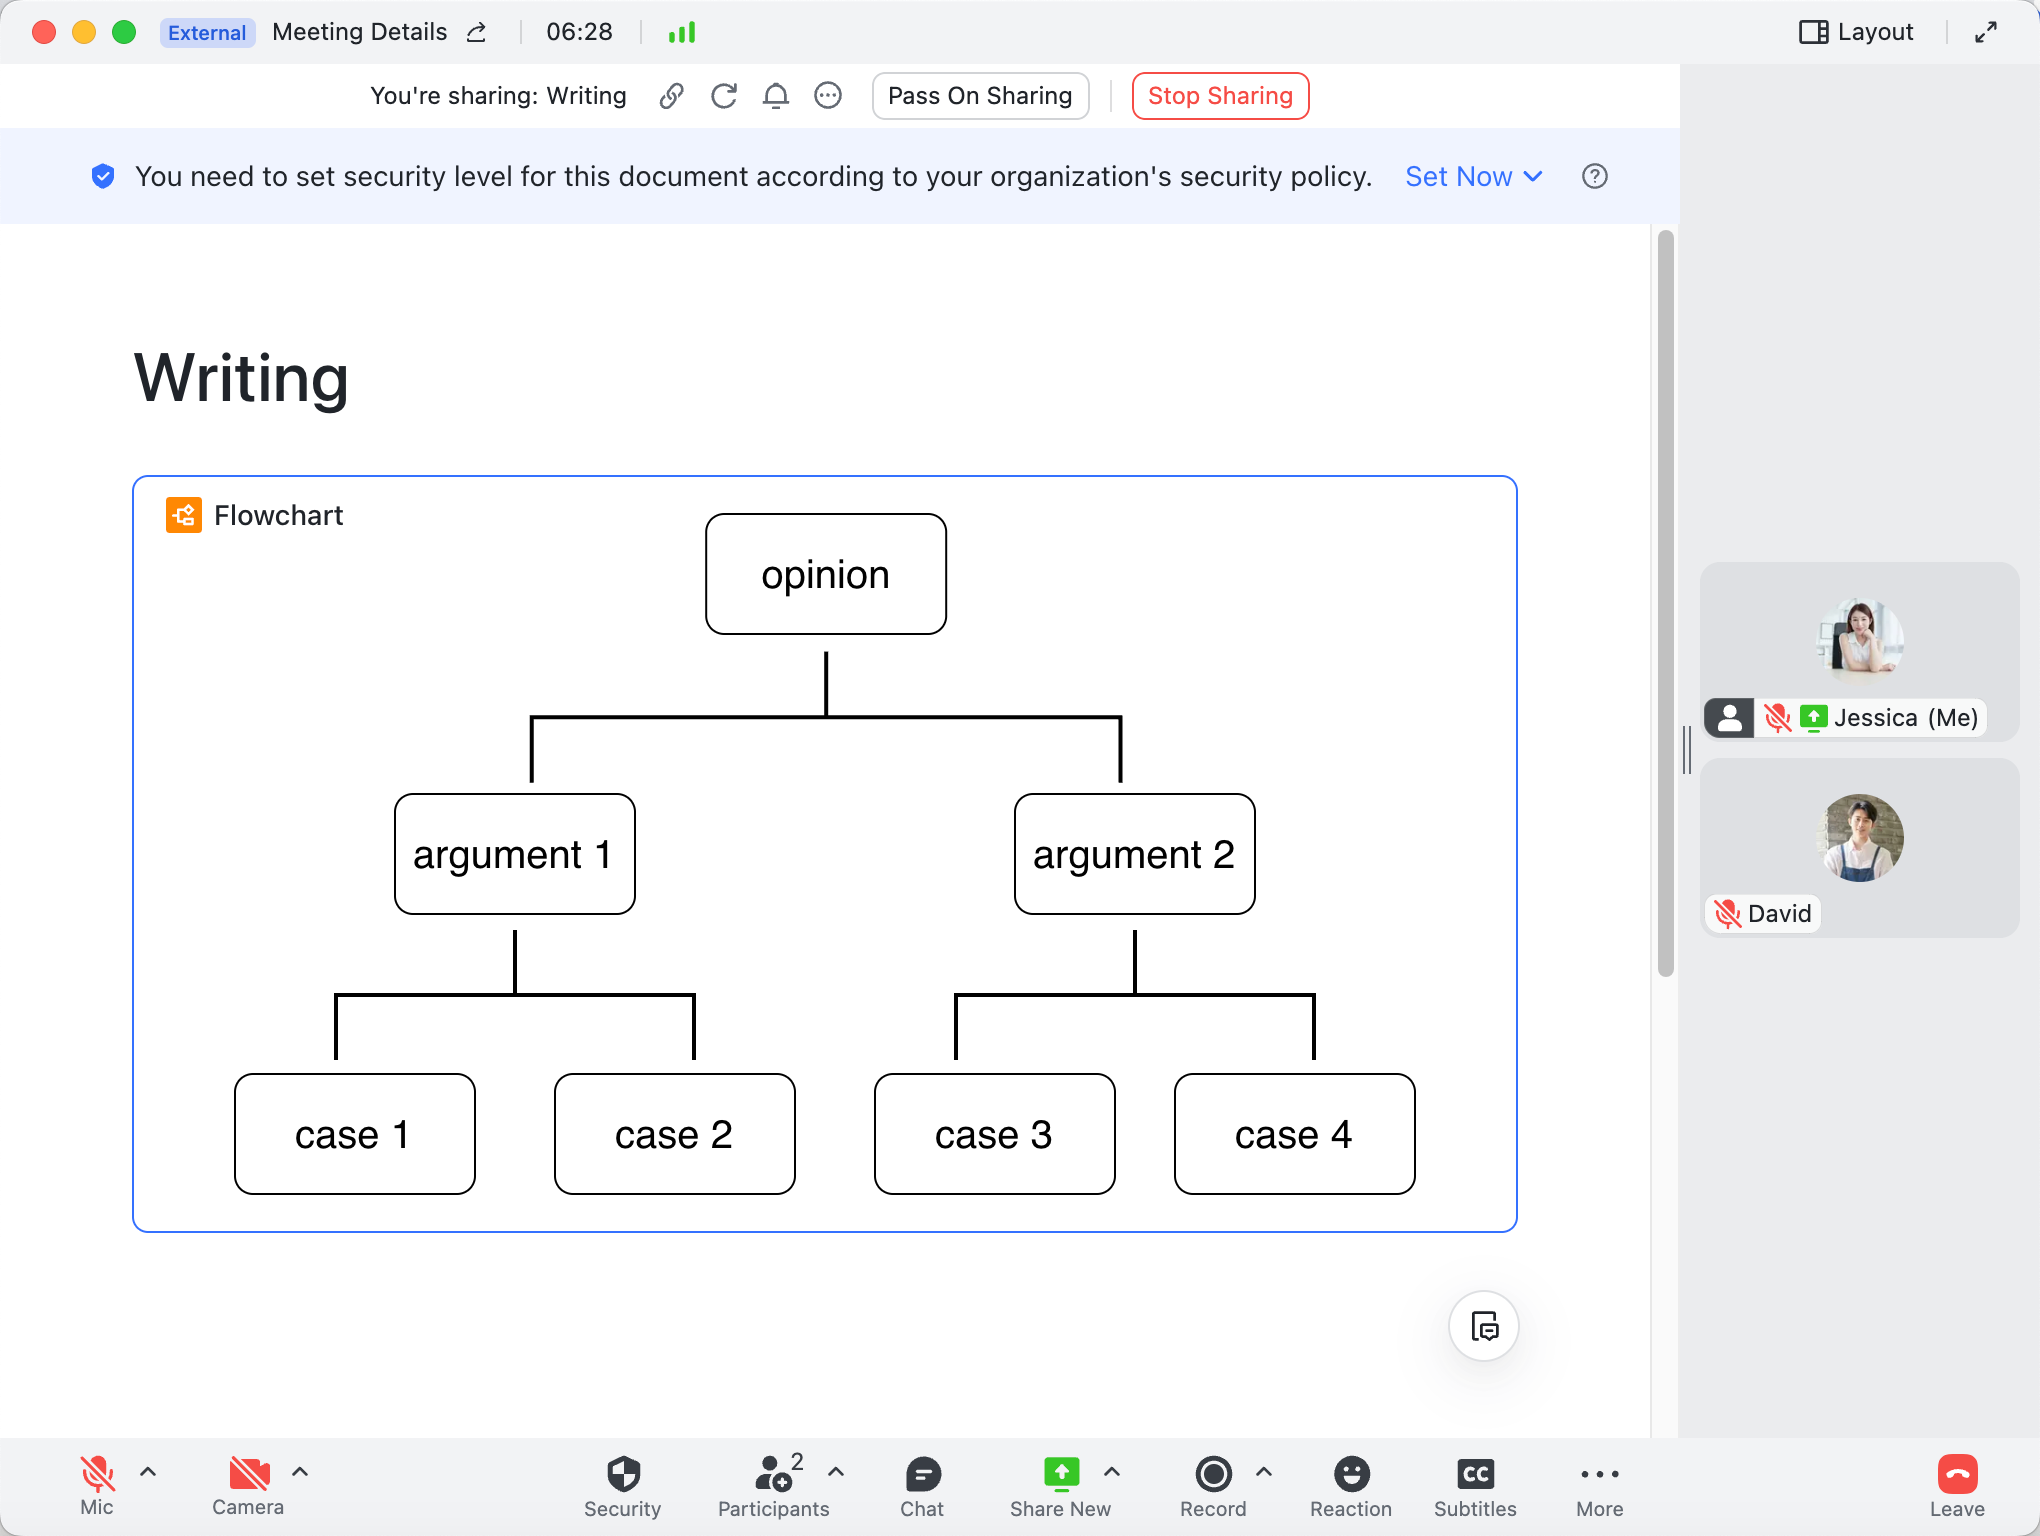Screen dimensions: 2040x1536
Task: Expand the Mic options arrow
Action: [x=148, y=1472]
